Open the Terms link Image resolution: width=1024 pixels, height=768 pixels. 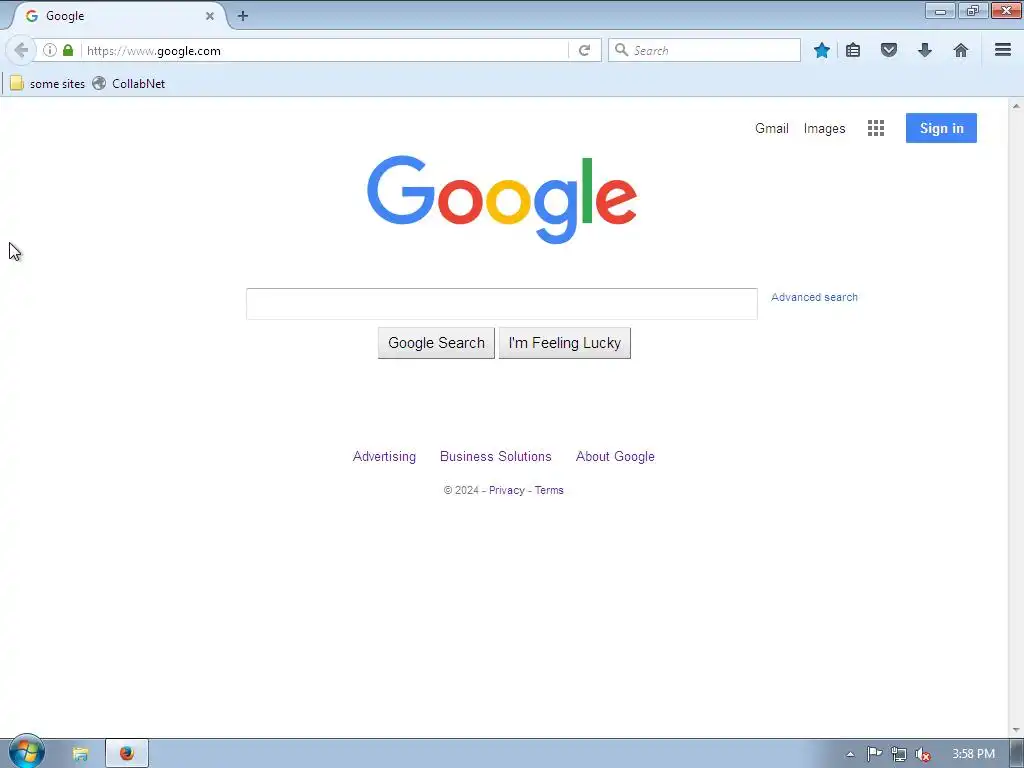coord(549,490)
